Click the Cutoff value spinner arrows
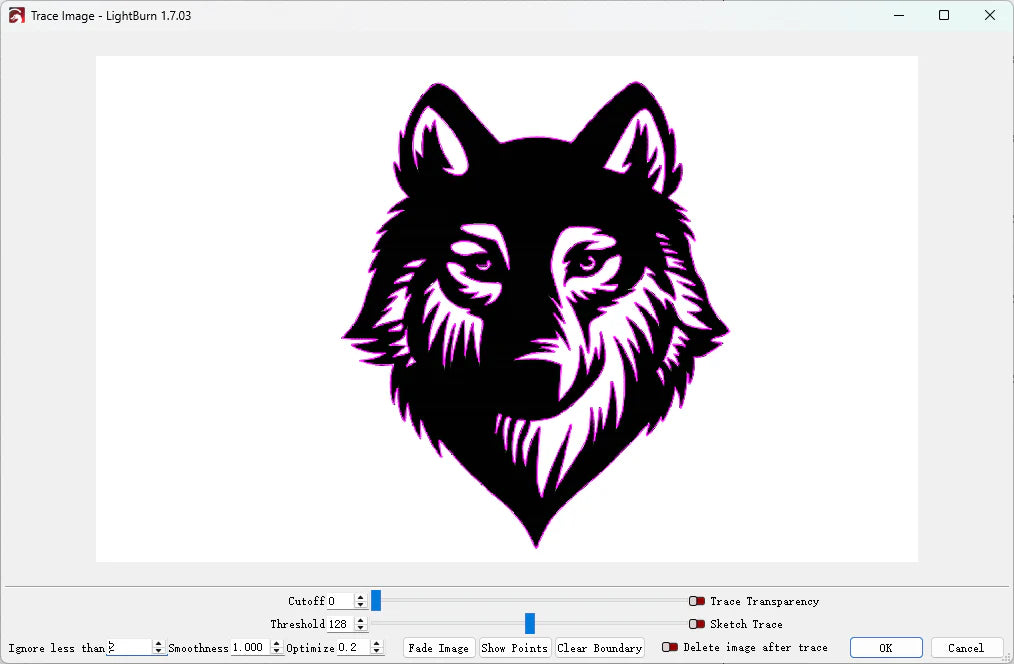 pyautogui.click(x=361, y=601)
